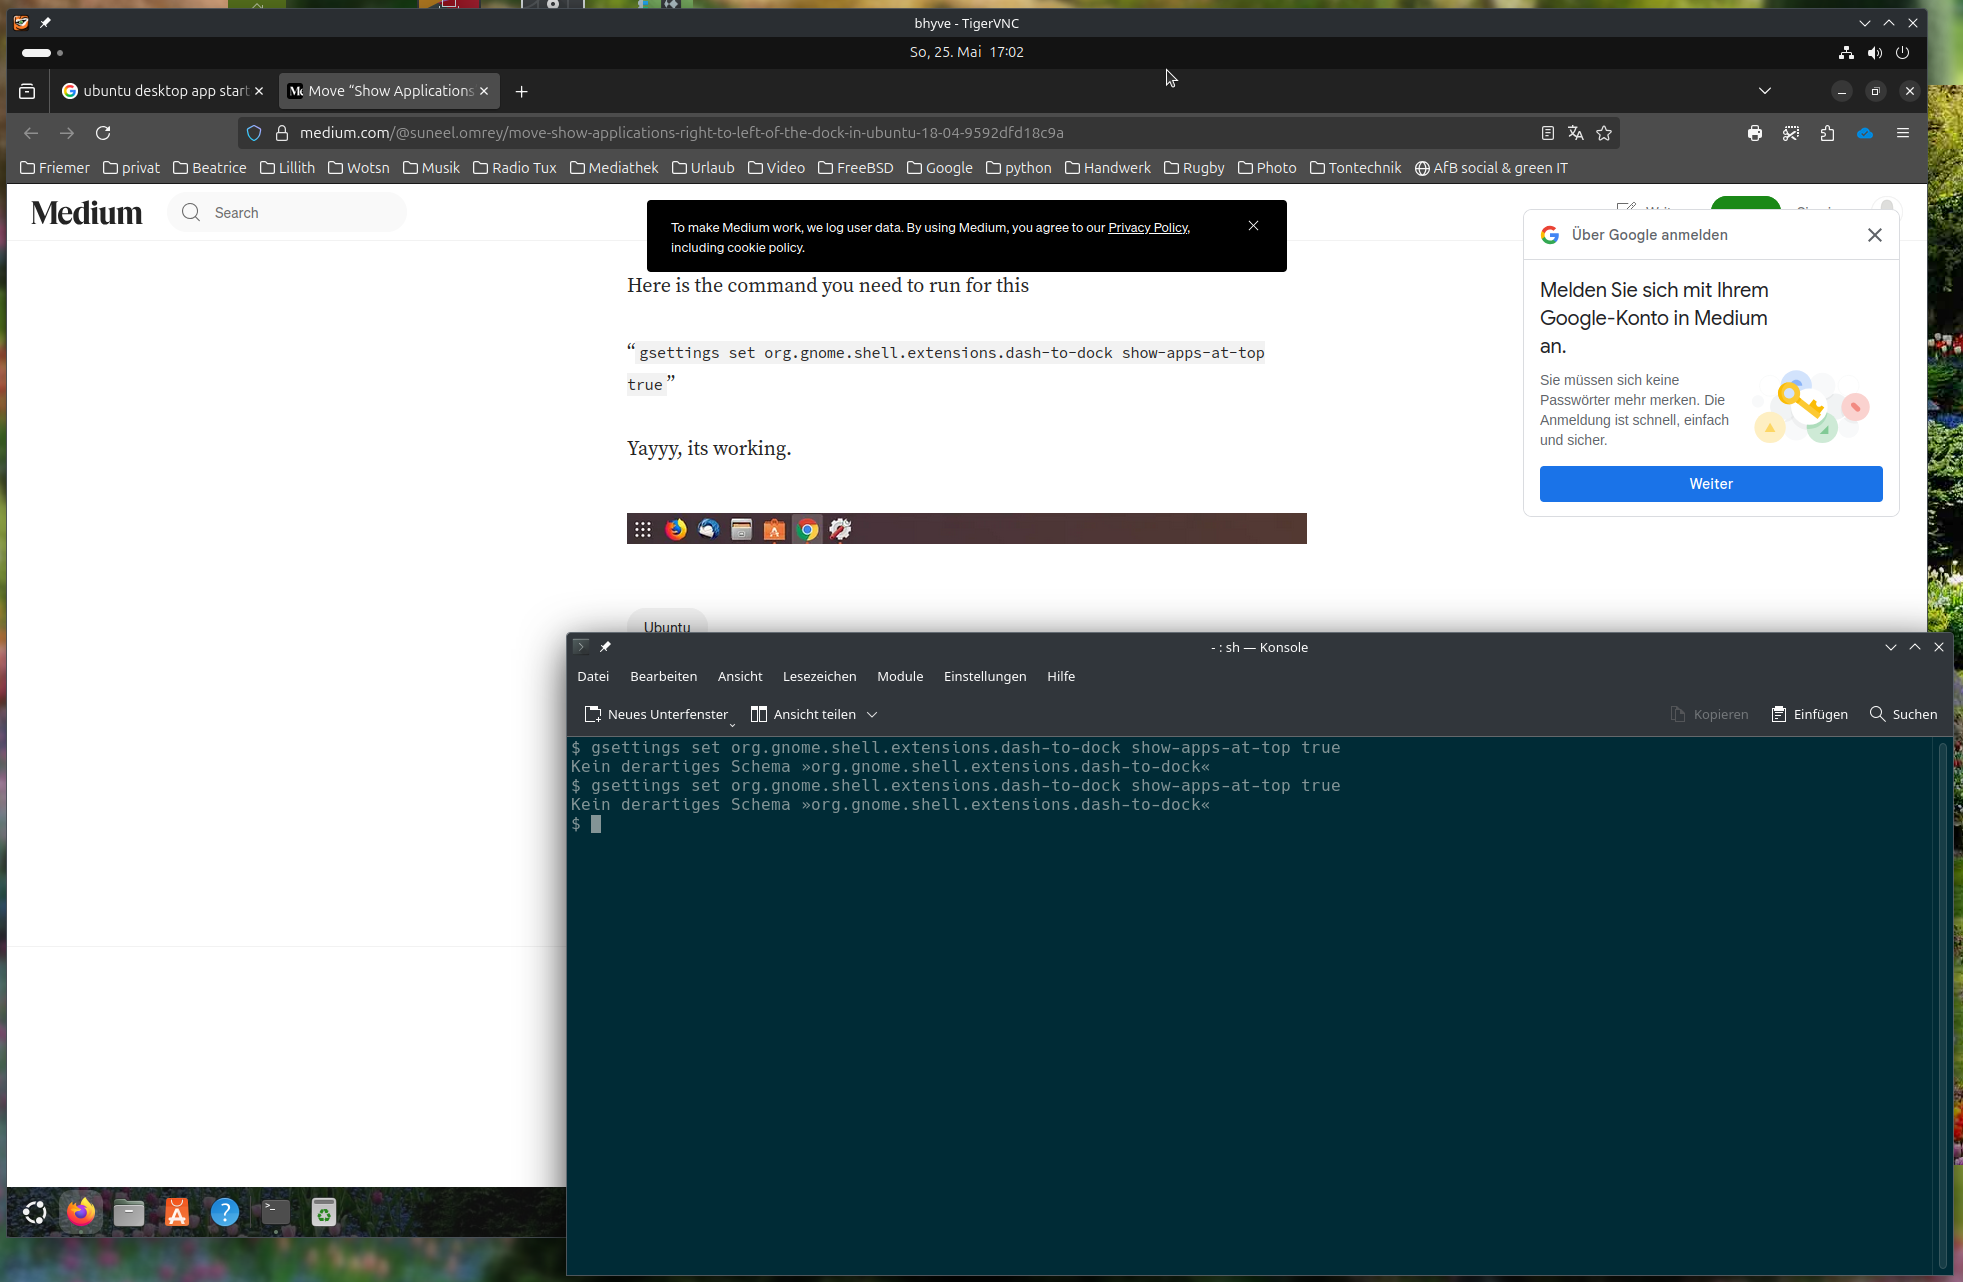The height and width of the screenshot is (1282, 1963).
Task: Print the page via the printer icon
Action: (x=1755, y=133)
